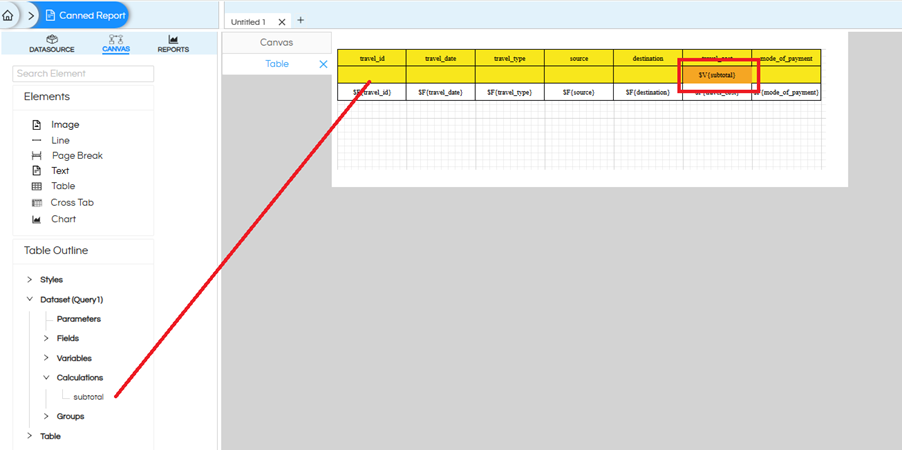
Task: Click the $F{travel_id} detail cell
Action: pos(372,92)
